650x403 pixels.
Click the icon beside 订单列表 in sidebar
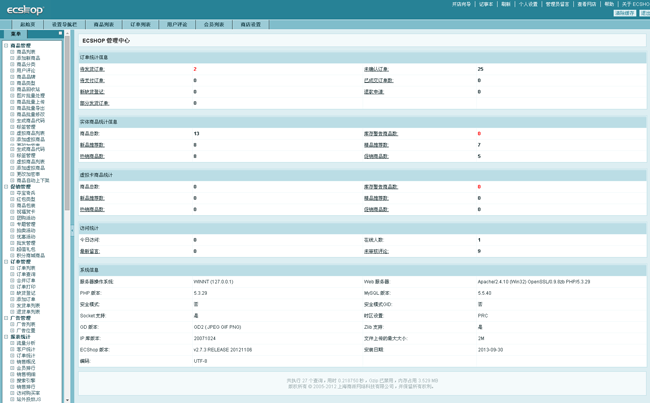pyautogui.click(x=12, y=268)
